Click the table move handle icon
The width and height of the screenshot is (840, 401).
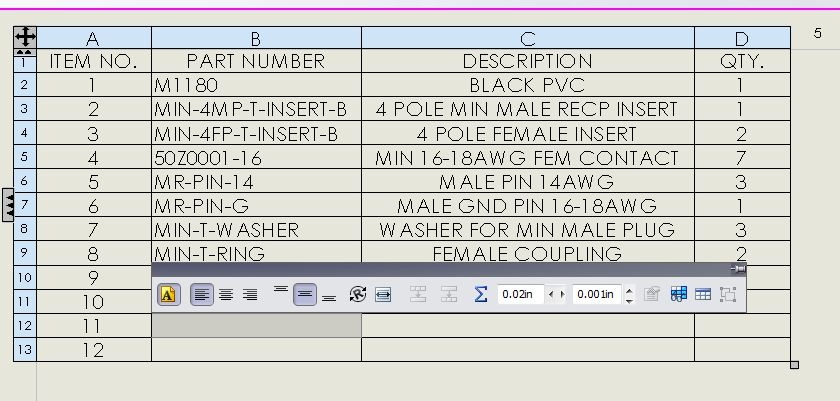[x=25, y=37]
